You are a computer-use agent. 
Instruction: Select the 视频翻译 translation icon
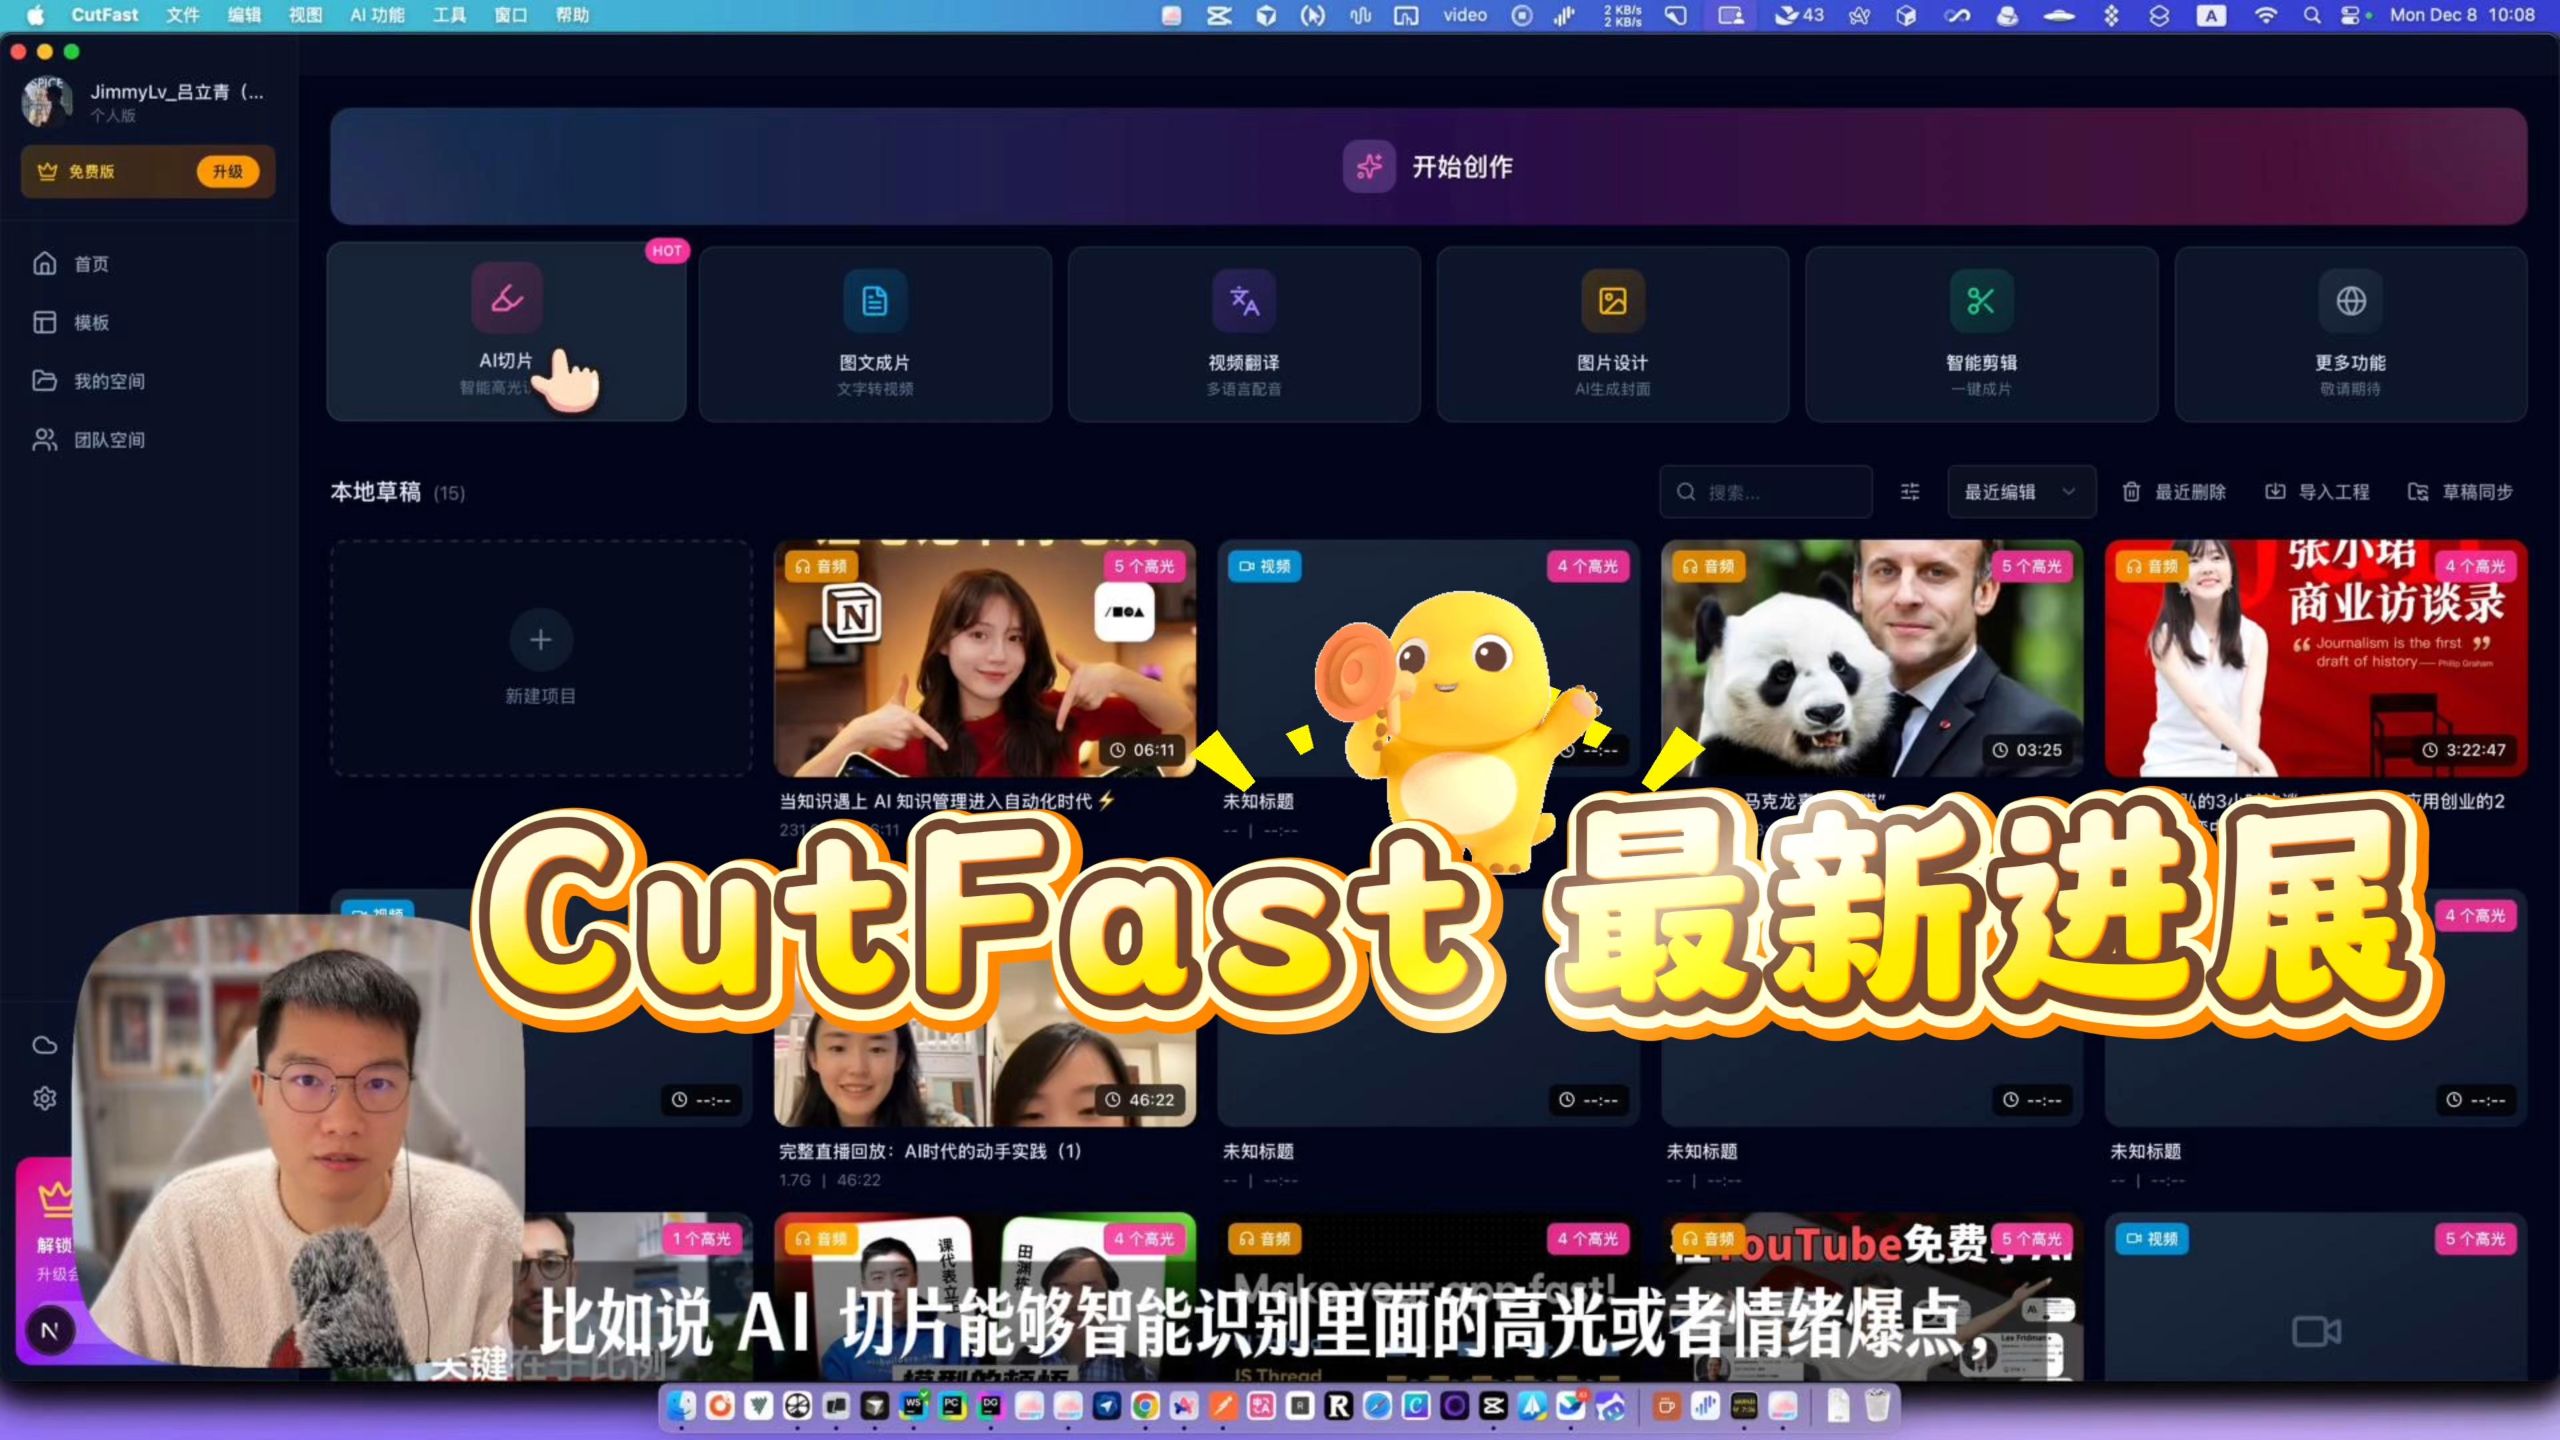coord(1243,301)
